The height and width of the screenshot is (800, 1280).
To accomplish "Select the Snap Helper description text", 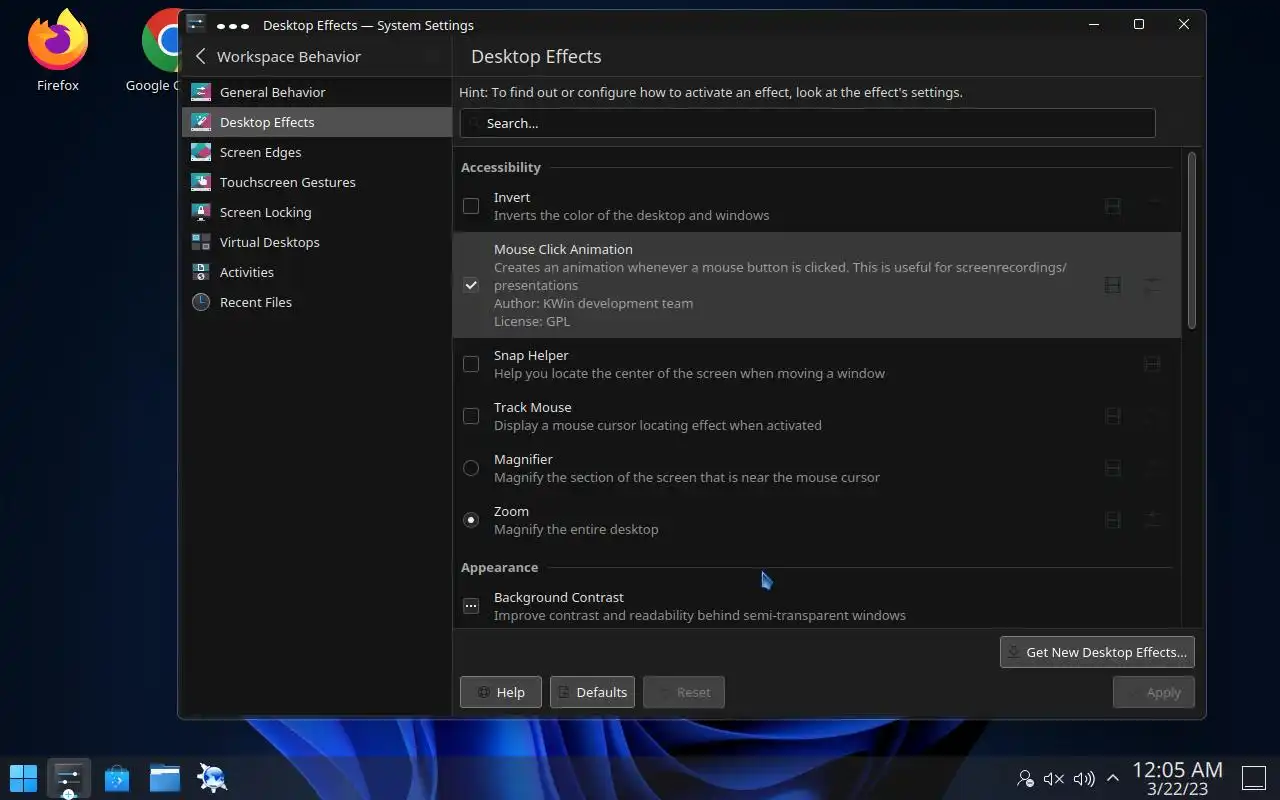I will click(x=689, y=373).
